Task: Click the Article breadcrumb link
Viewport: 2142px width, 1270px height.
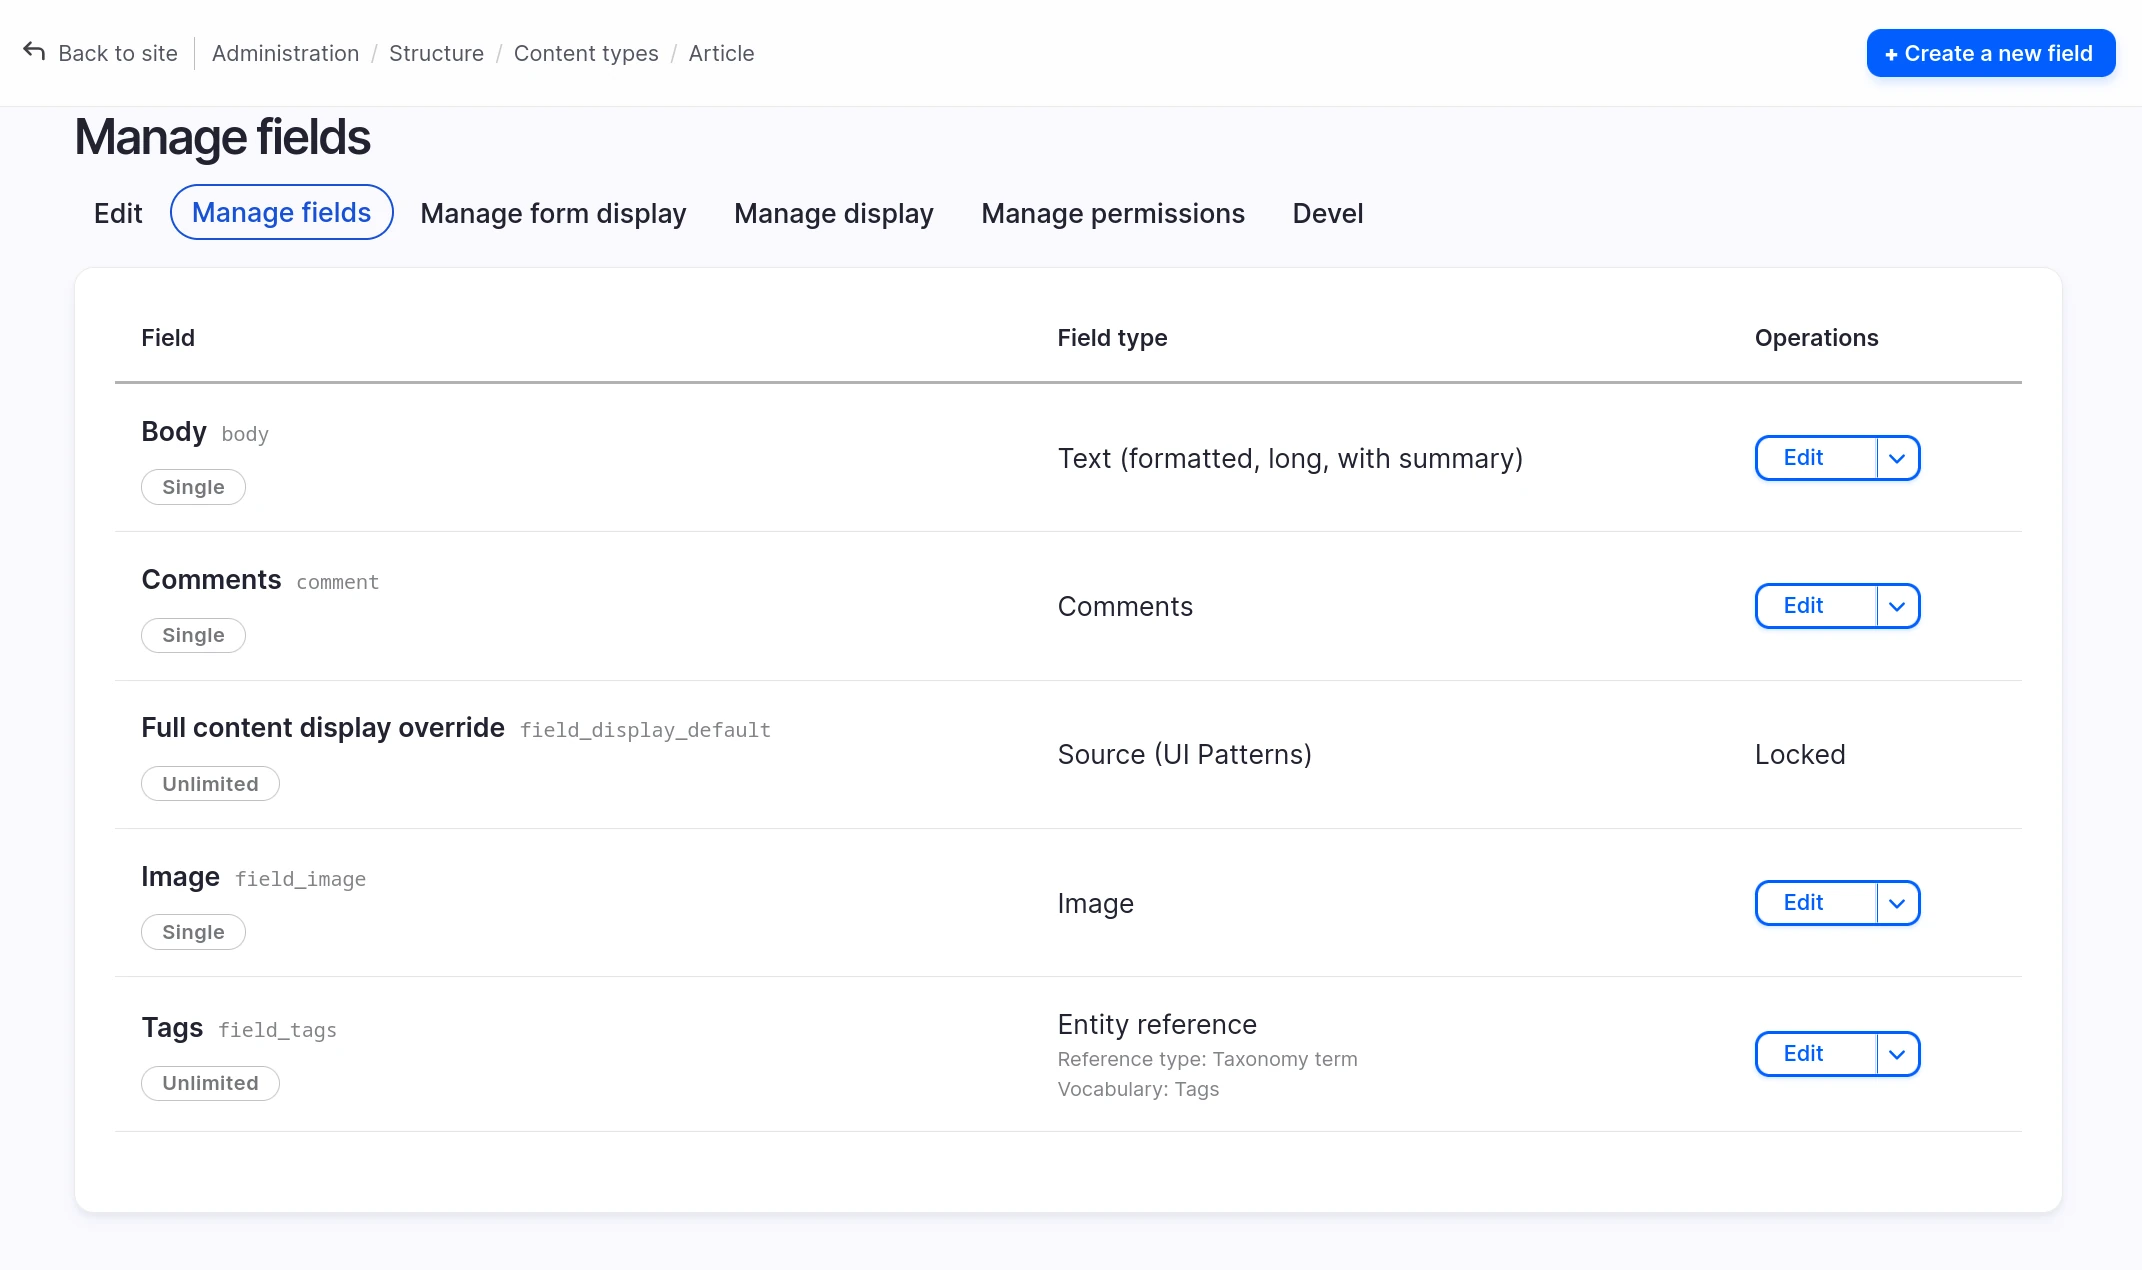Action: click(x=721, y=53)
